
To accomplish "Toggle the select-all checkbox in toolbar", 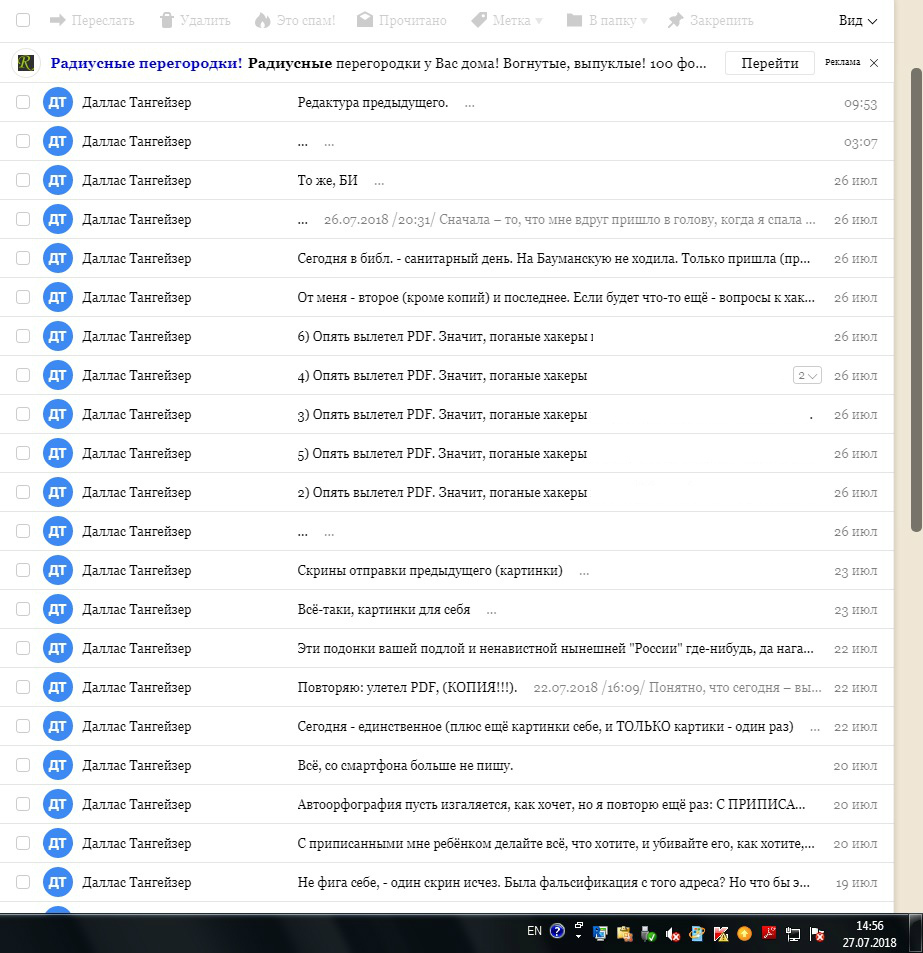I will (x=23, y=20).
